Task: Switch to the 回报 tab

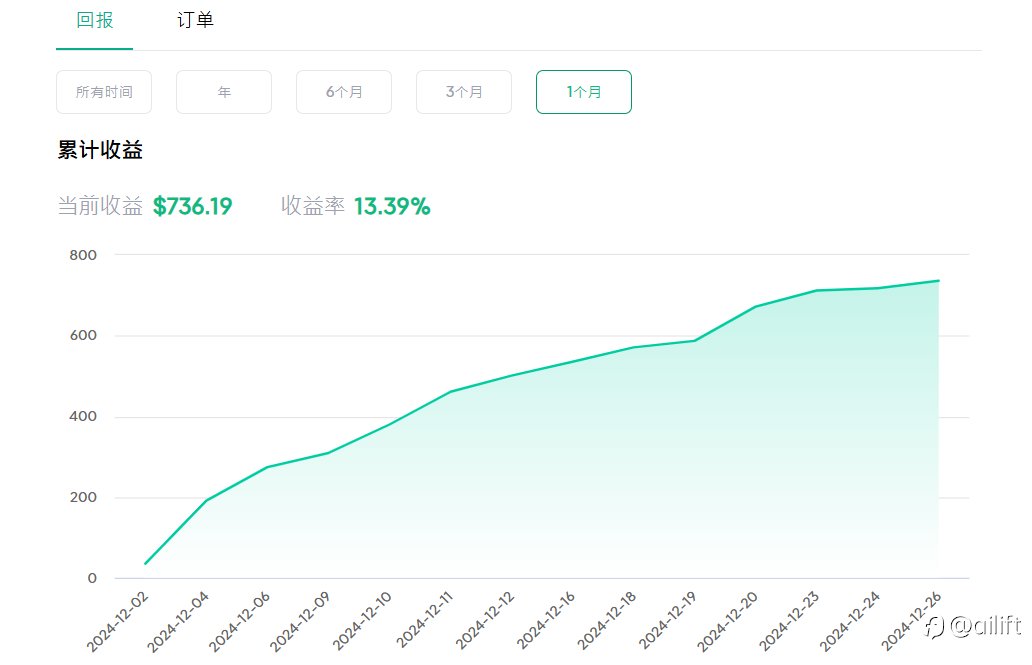Action: point(95,20)
